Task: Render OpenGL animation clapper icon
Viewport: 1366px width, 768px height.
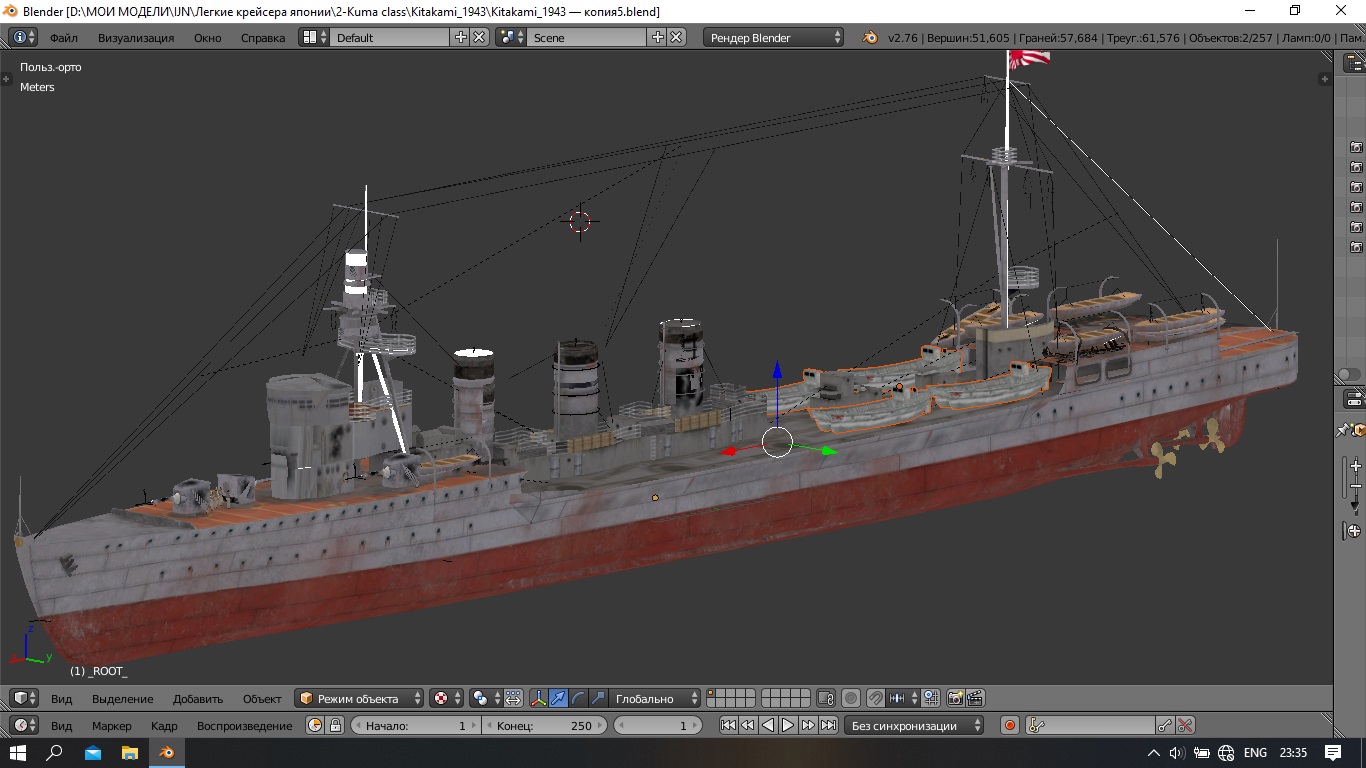Action: tap(976, 698)
